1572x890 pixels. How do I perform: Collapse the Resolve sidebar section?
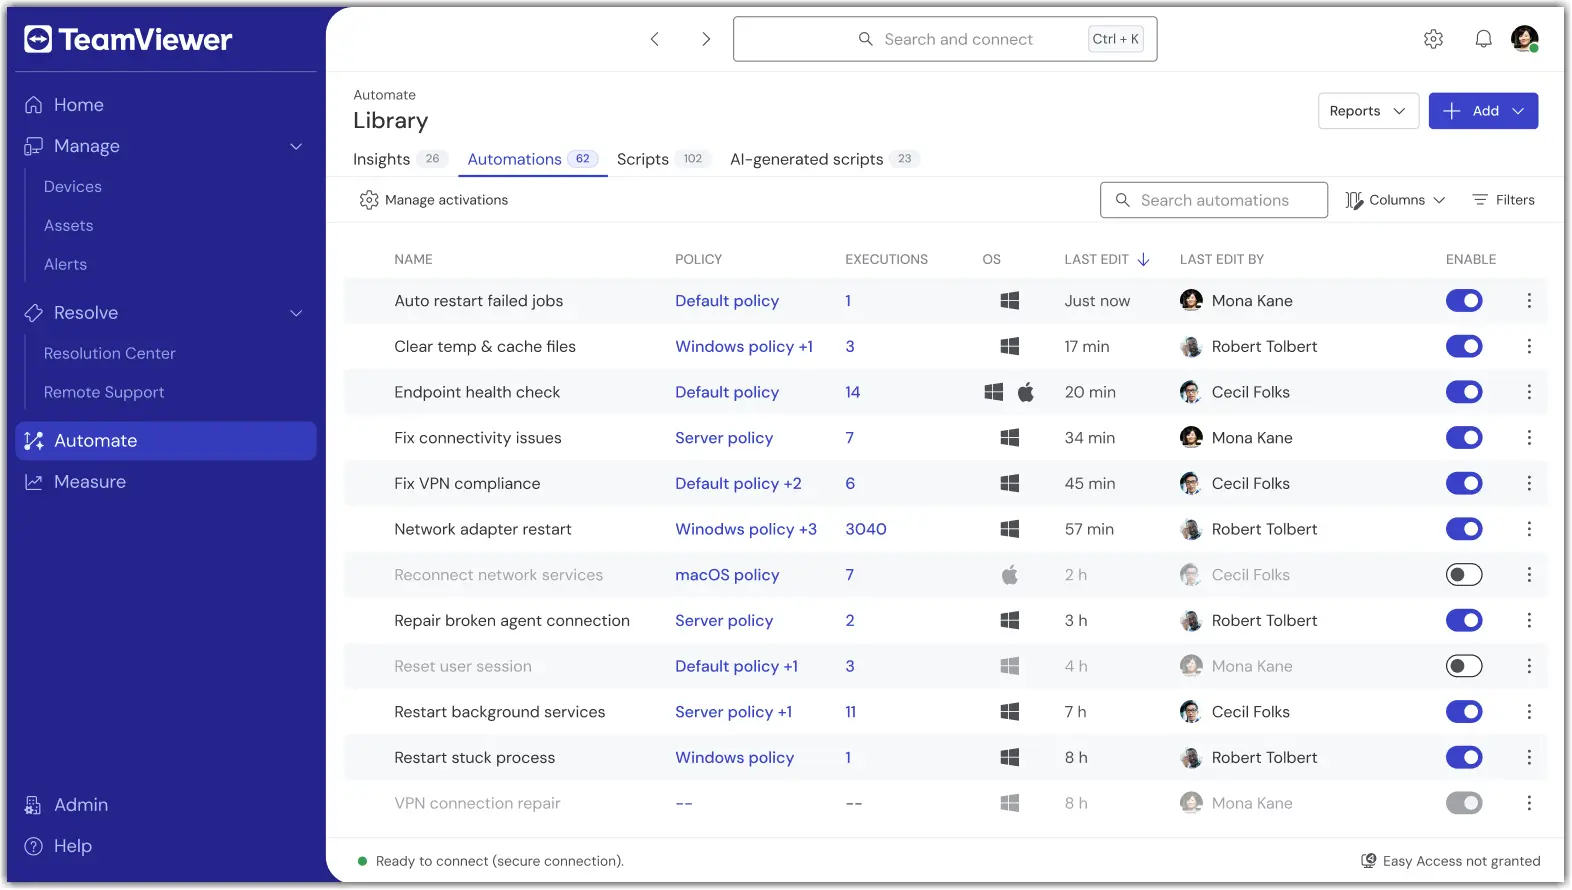click(x=296, y=313)
